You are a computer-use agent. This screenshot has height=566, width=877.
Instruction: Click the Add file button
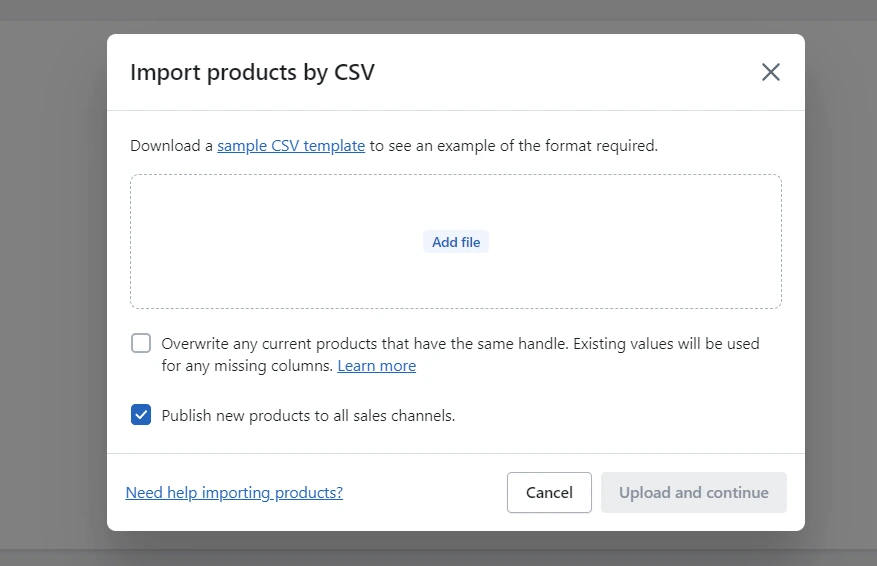[456, 242]
